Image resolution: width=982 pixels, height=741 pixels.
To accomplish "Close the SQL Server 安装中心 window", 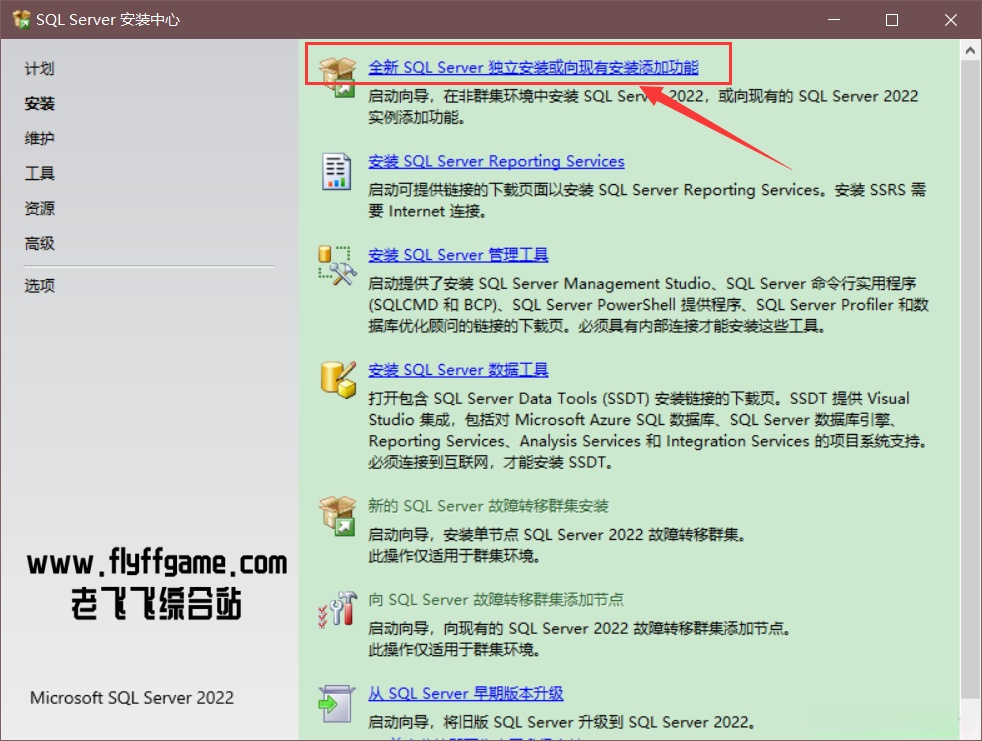I will tap(951, 19).
